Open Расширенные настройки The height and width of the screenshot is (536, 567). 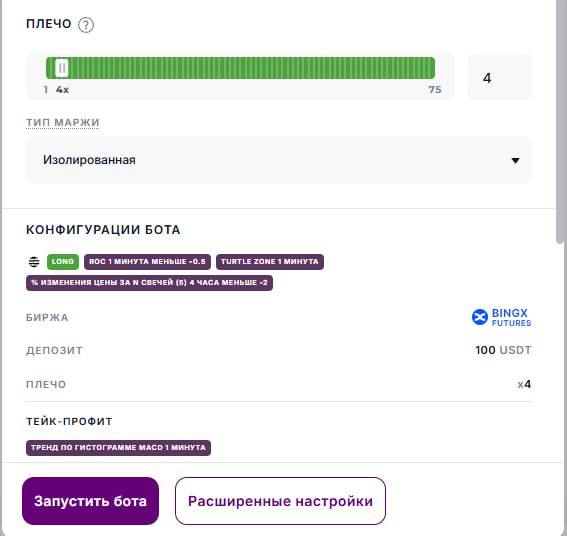coord(280,501)
